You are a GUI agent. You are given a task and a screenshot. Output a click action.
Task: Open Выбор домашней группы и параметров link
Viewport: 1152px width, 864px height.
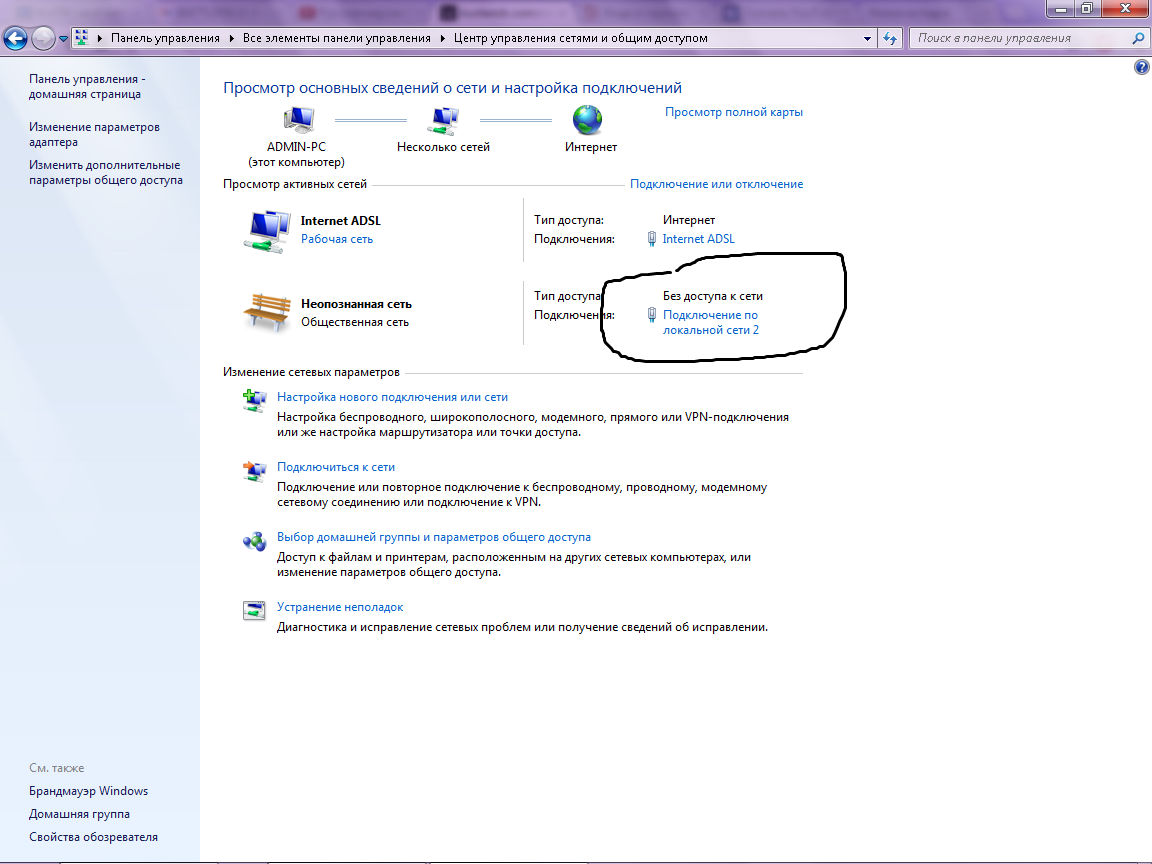[x=433, y=537]
